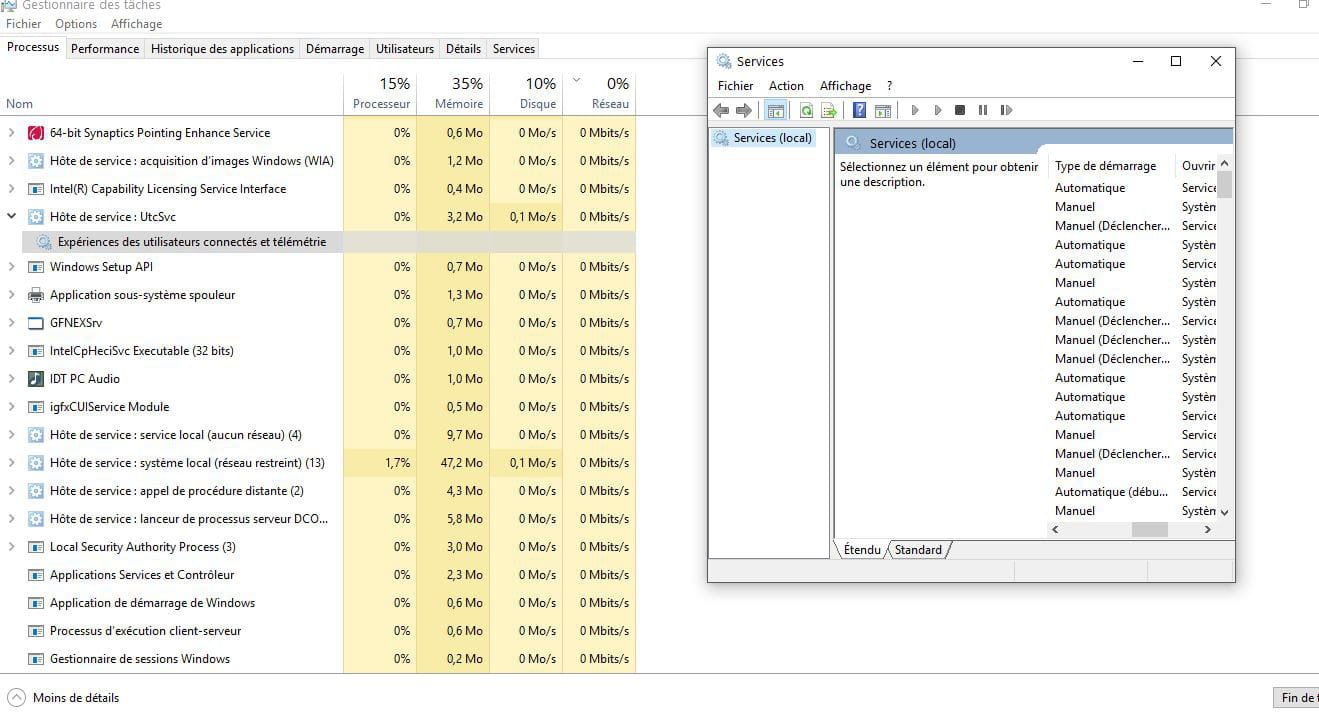
Task: Click the Local Security Authority Process icon
Action: (36, 547)
